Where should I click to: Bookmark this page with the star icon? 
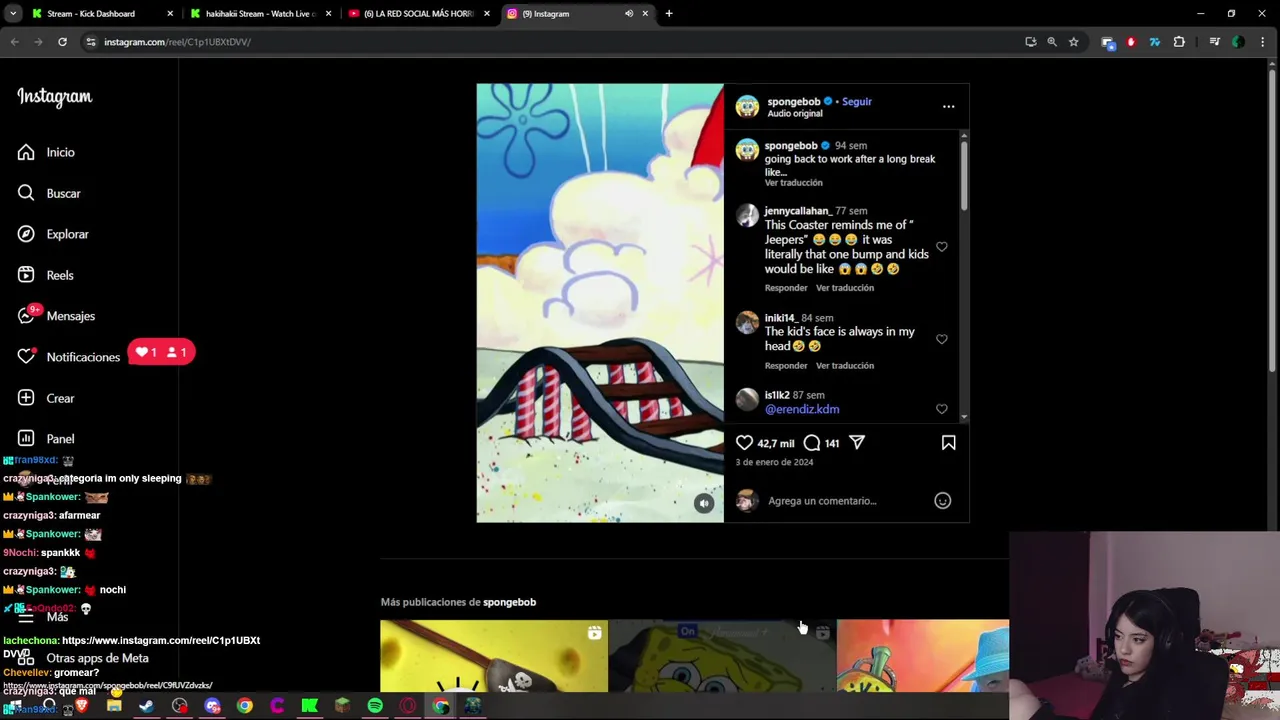pyautogui.click(x=1073, y=42)
